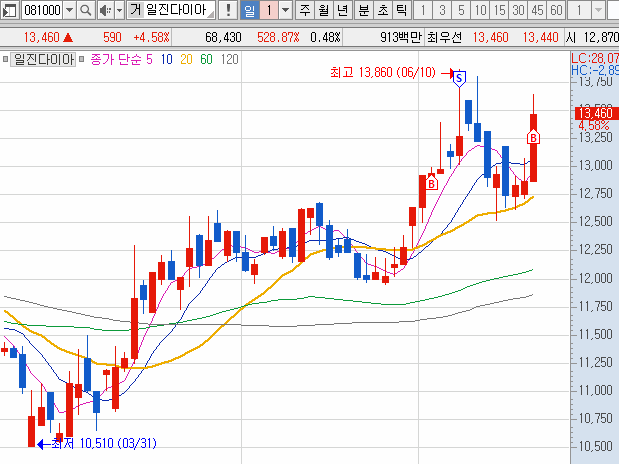The image size is (619, 464).
Task: Select the 월 (monthly) chart tab
Action: pos(324,11)
